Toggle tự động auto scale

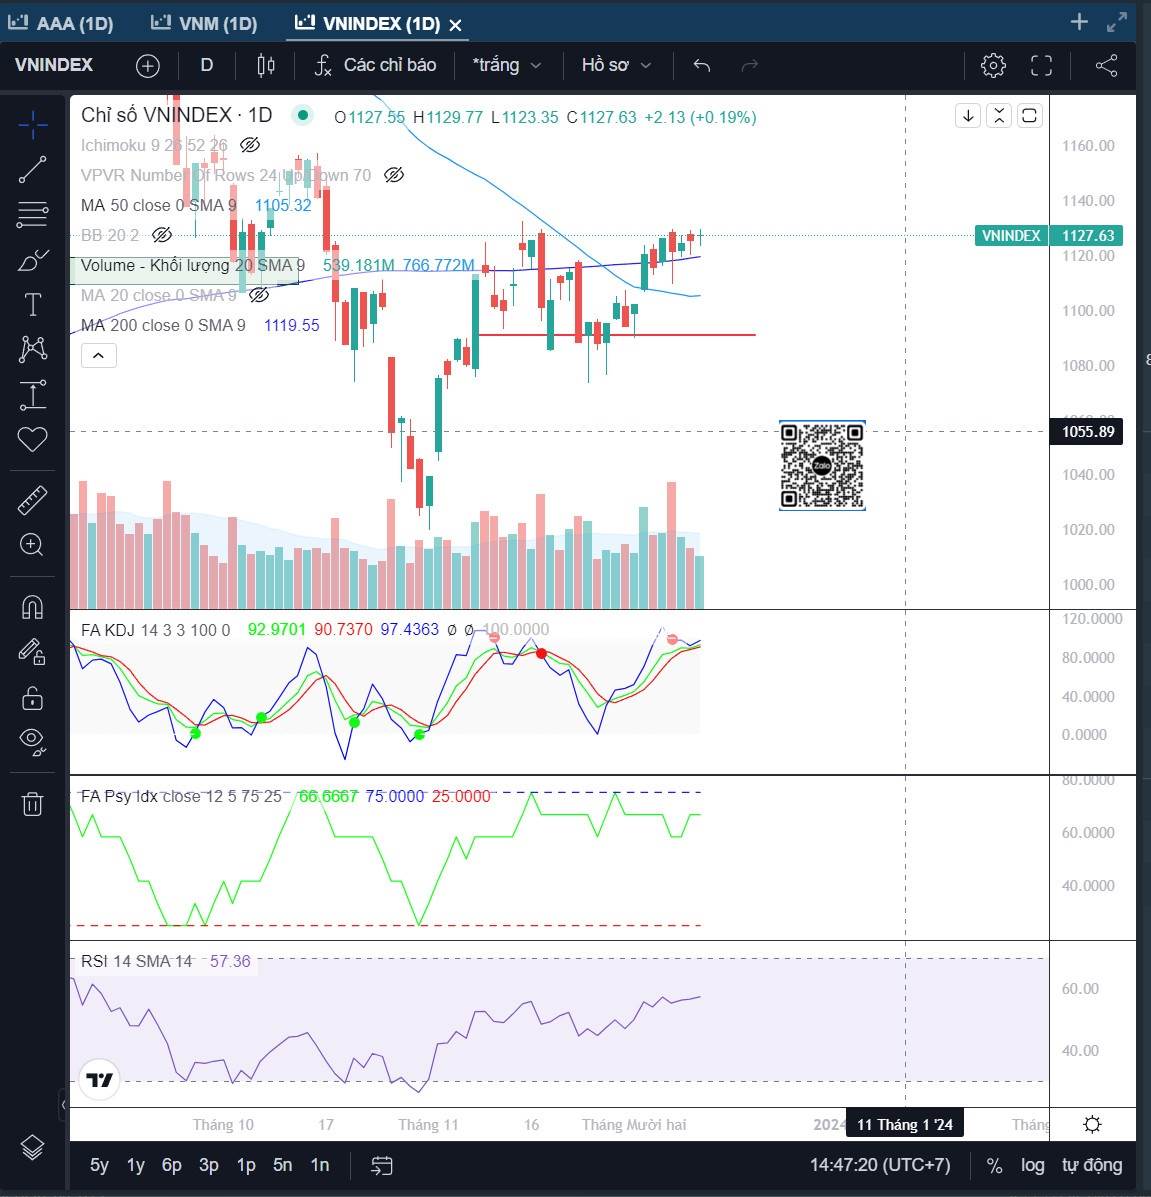[1092, 1165]
